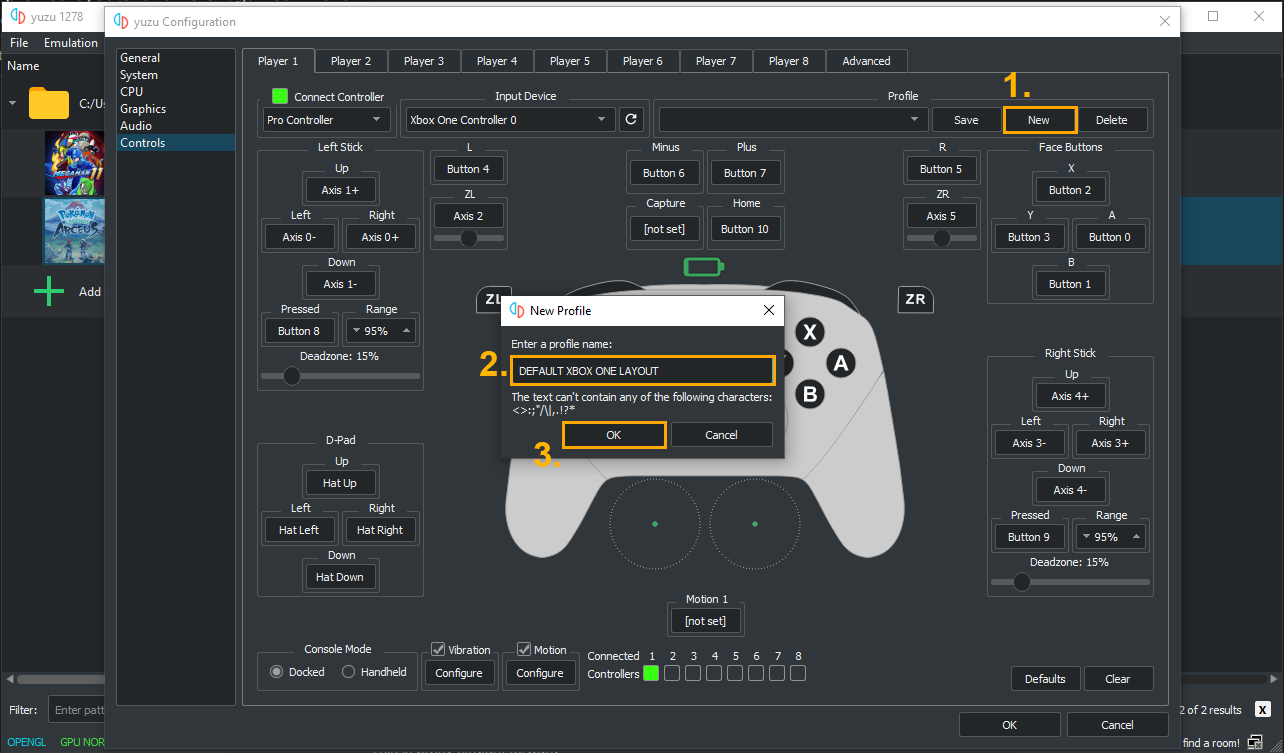Click the Defaults button
1284x753 pixels.
[1045, 679]
